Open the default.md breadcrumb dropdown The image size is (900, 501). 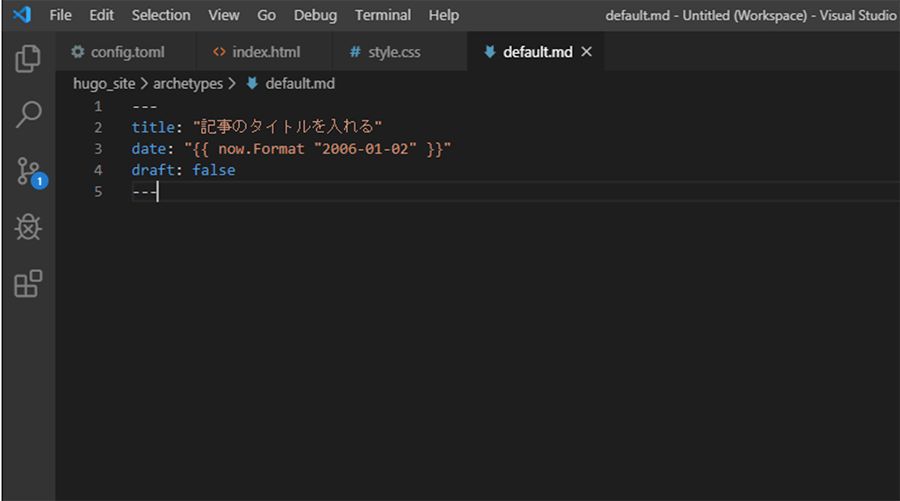299,84
